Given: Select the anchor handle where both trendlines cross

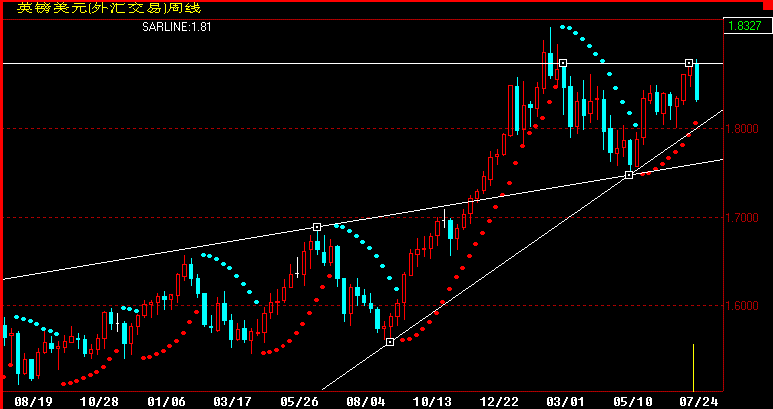Looking at the screenshot, I should coord(629,175).
